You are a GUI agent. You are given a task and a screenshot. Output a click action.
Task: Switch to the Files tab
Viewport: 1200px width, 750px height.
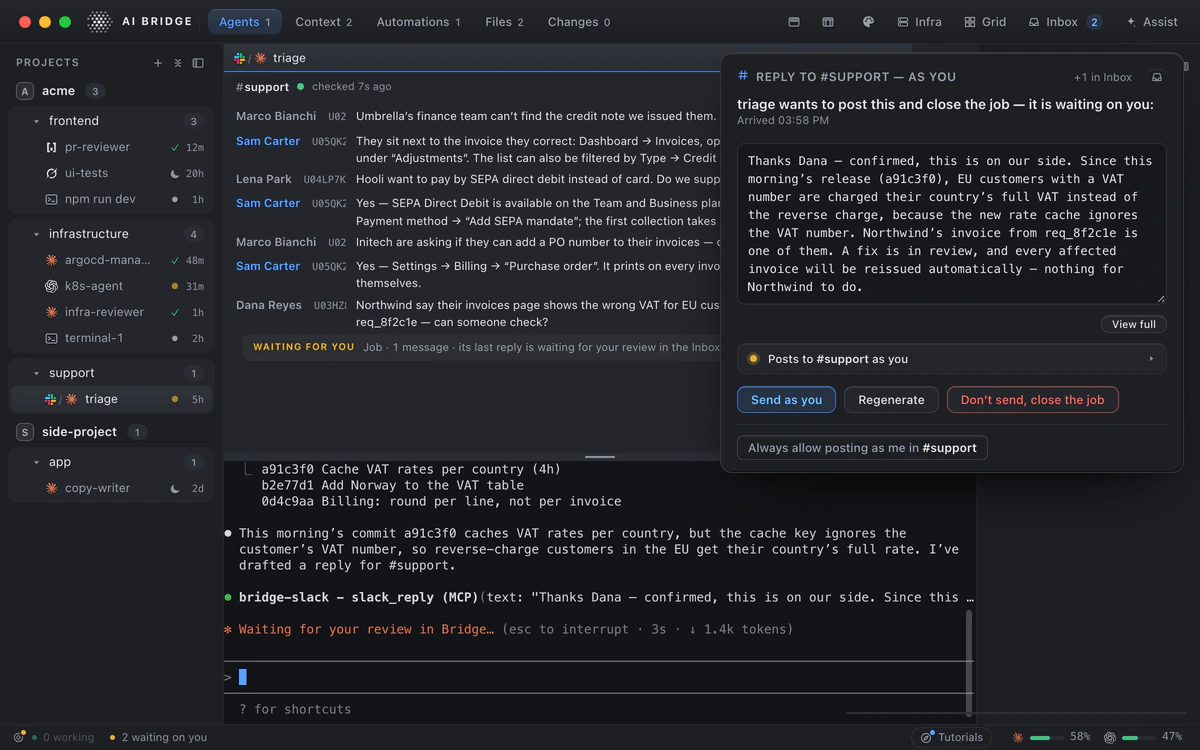point(504,22)
